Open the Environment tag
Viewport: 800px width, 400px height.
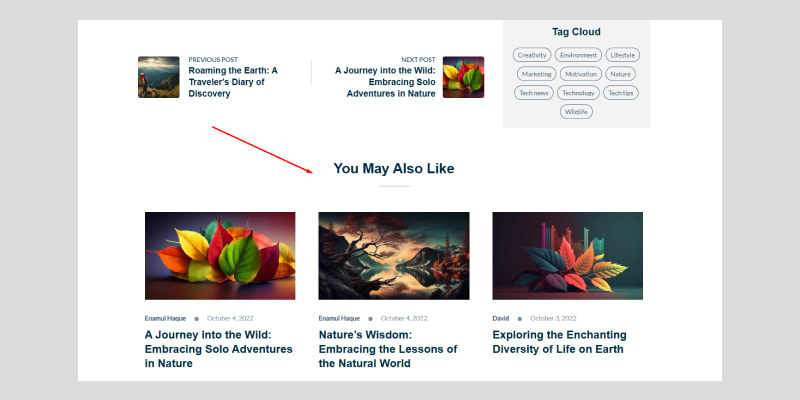[x=578, y=55]
